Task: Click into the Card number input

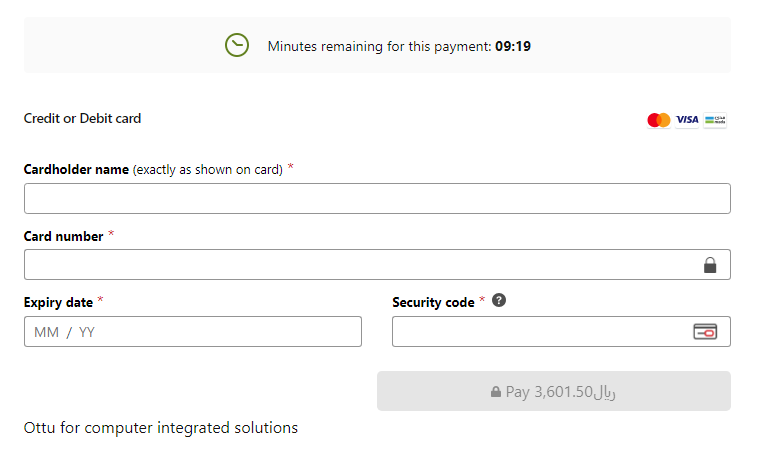Action: coord(360,265)
